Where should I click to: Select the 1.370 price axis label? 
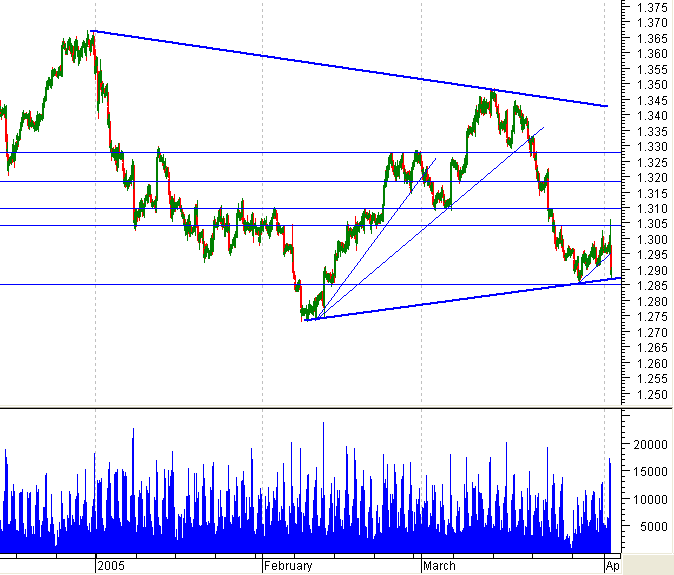[x=652, y=22]
